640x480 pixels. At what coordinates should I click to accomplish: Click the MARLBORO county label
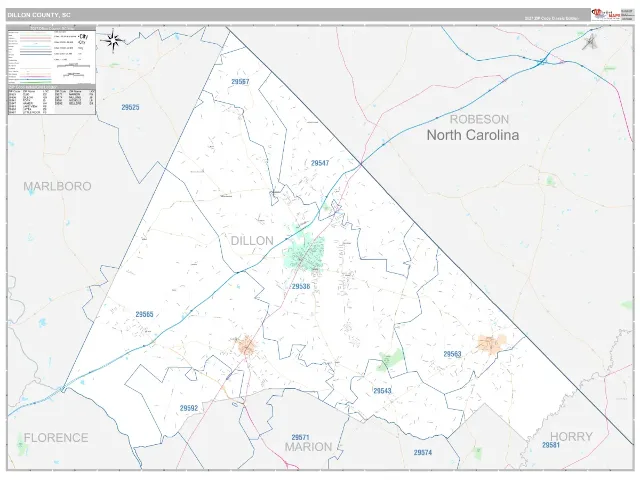coord(57,186)
